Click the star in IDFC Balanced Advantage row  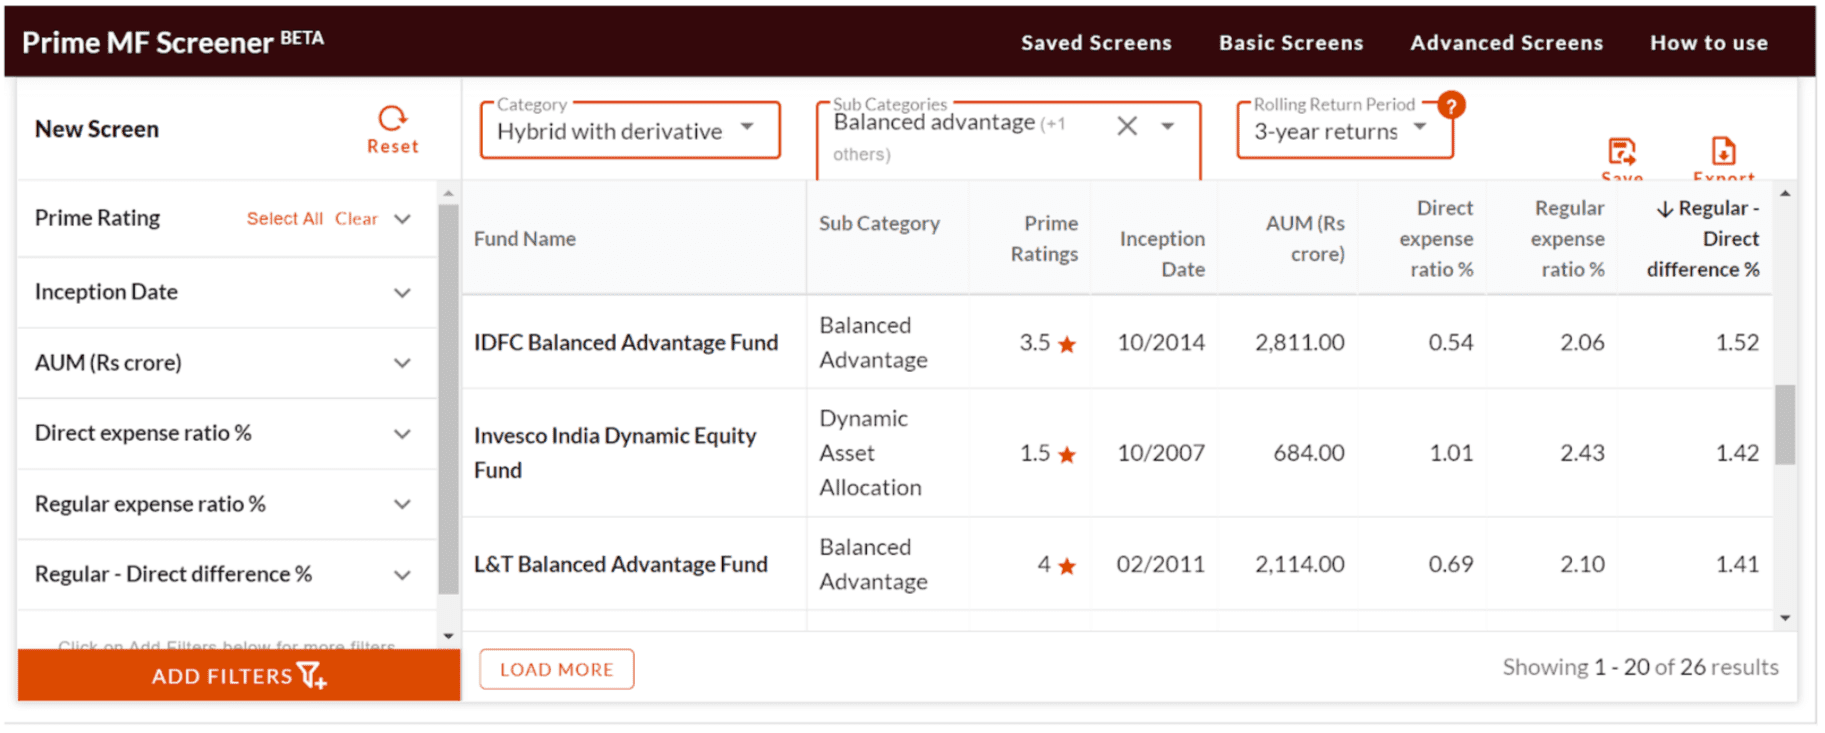pyautogui.click(x=1067, y=344)
